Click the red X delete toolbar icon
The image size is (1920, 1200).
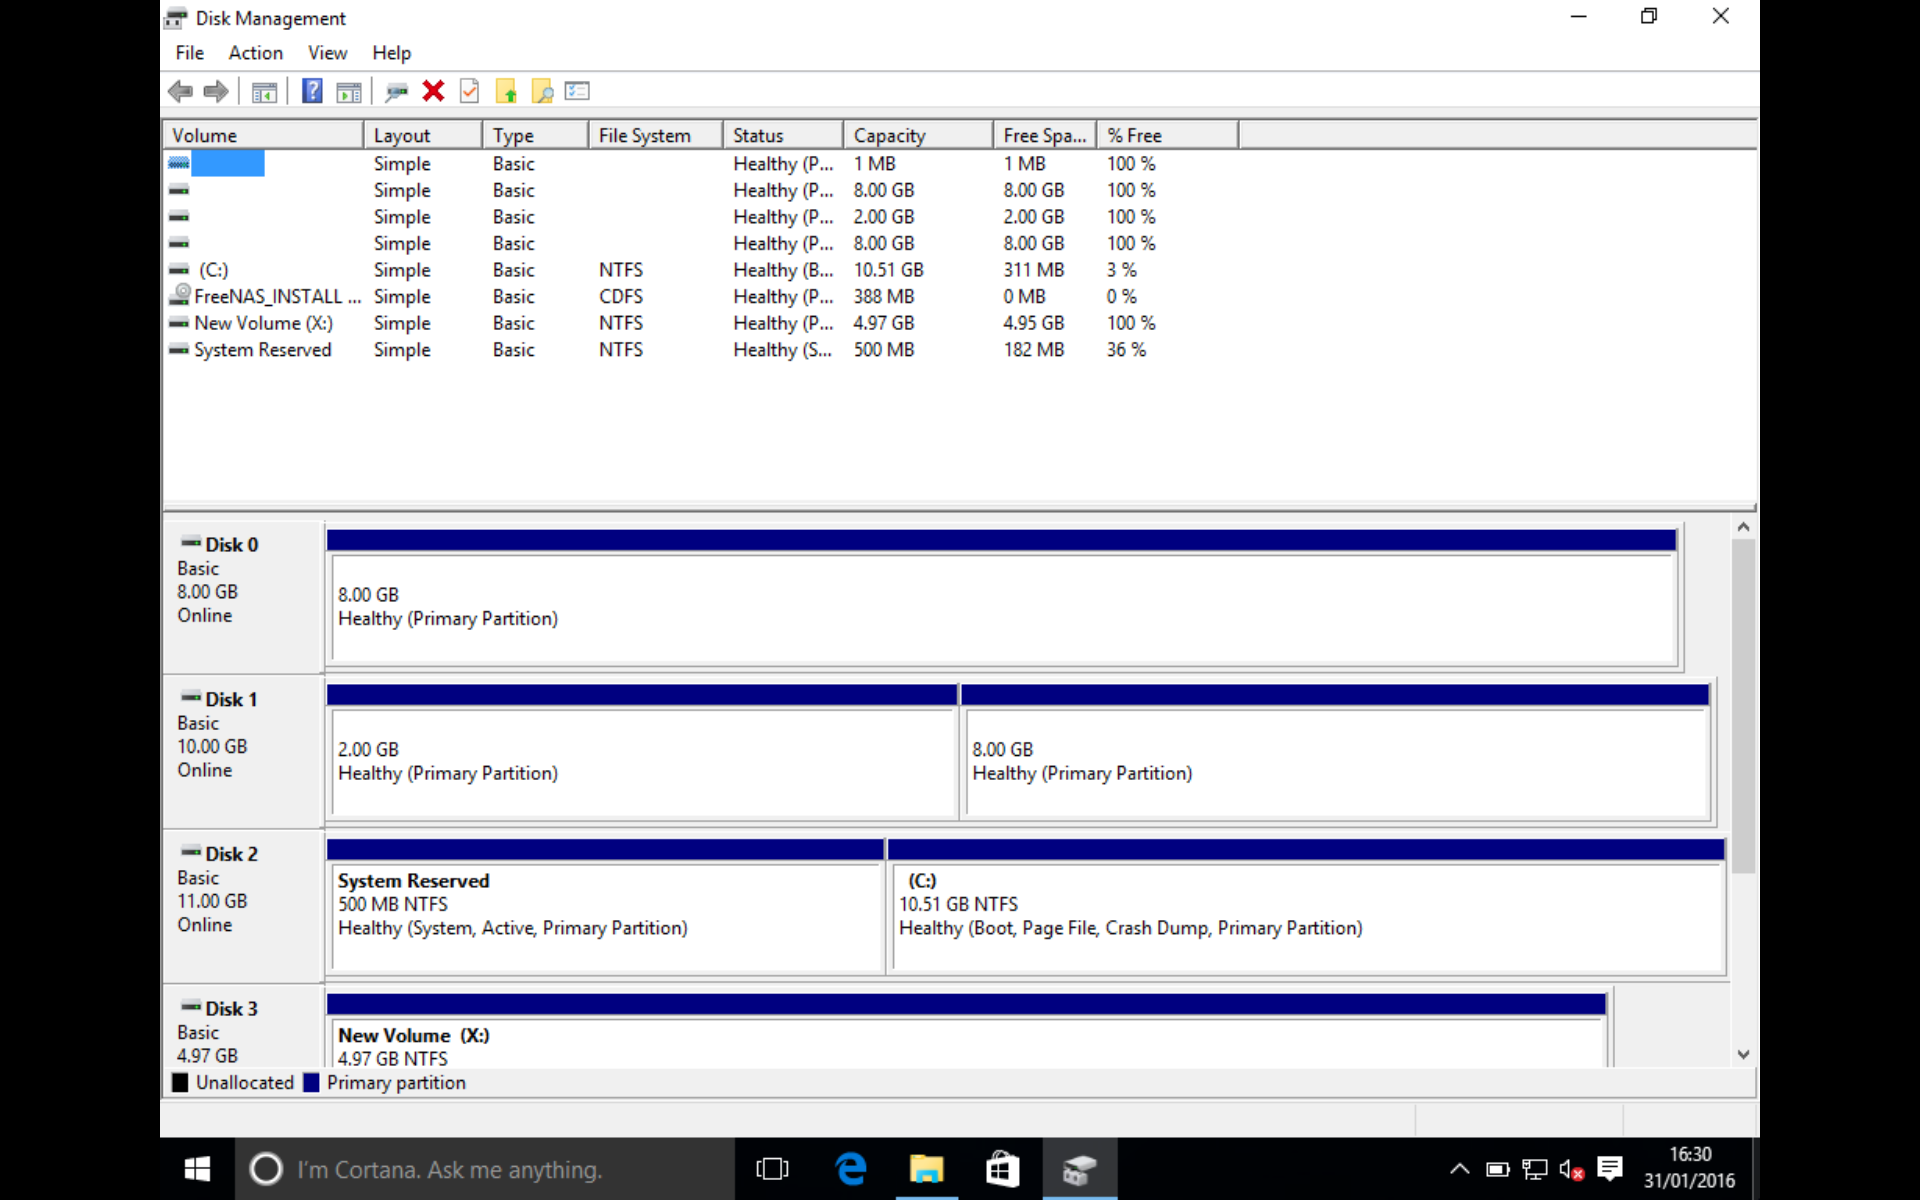click(433, 91)
